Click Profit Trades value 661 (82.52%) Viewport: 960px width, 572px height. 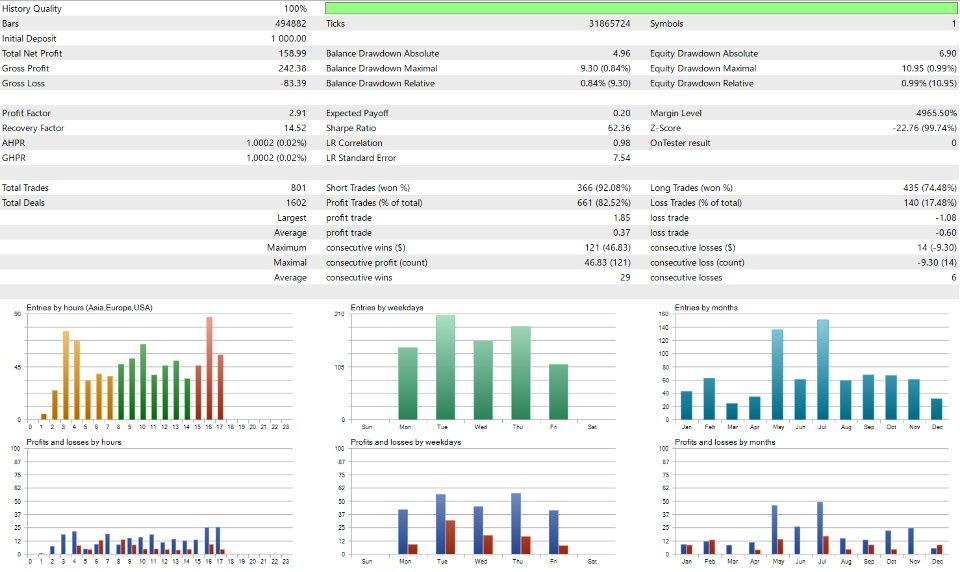[604, 203]
